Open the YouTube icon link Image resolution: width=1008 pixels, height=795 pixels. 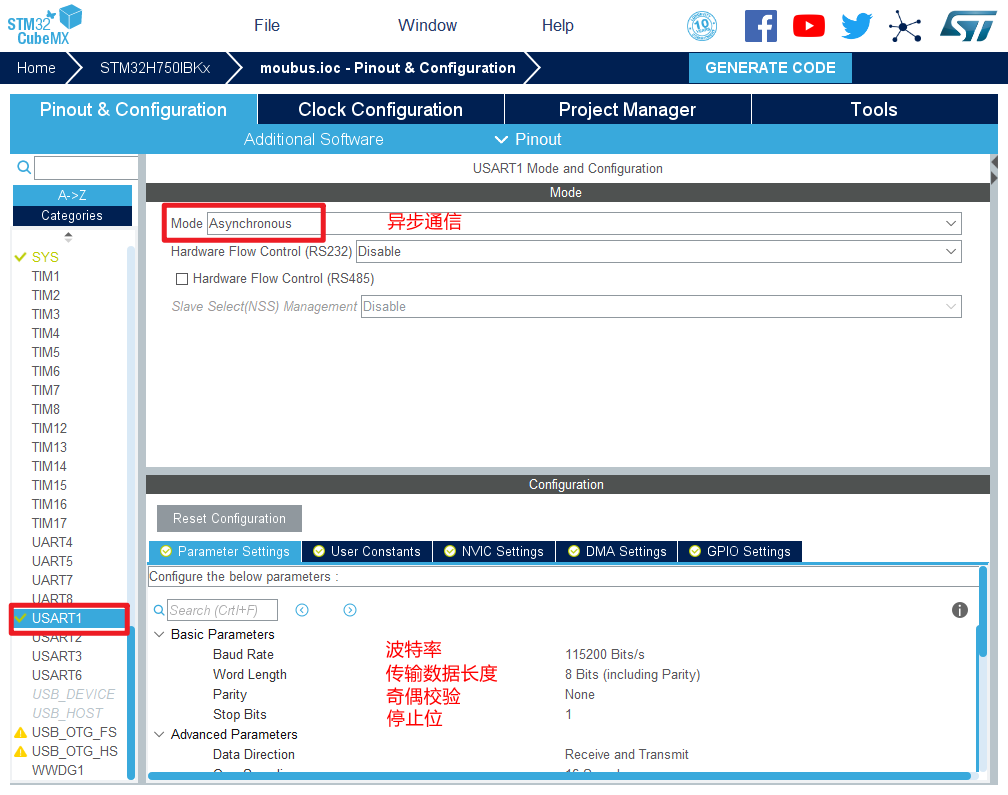tap(808, 26)
